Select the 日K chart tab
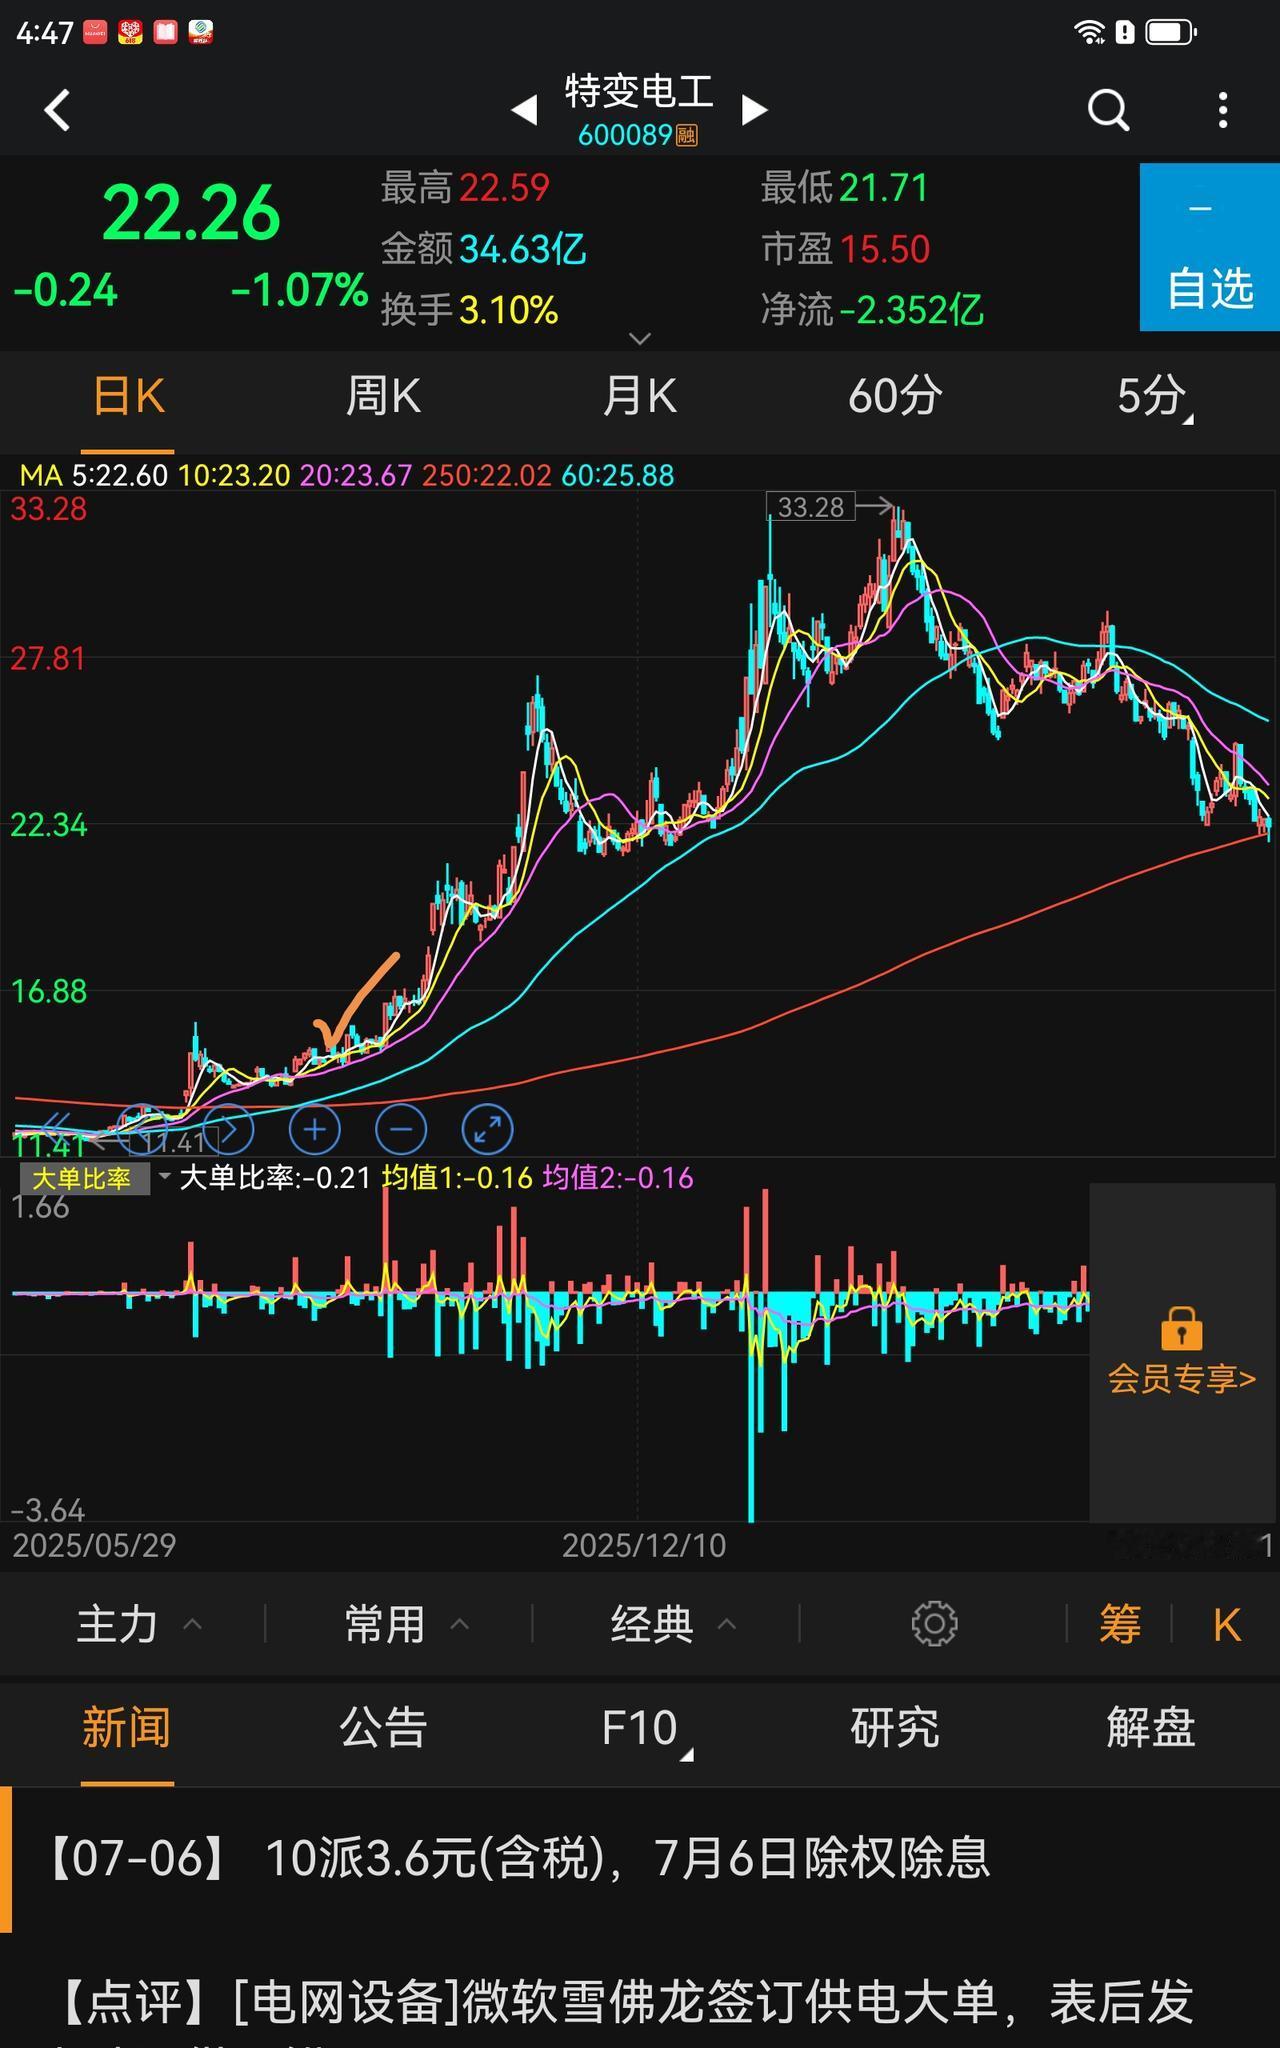1280x2048 pixels. point(128,397)
